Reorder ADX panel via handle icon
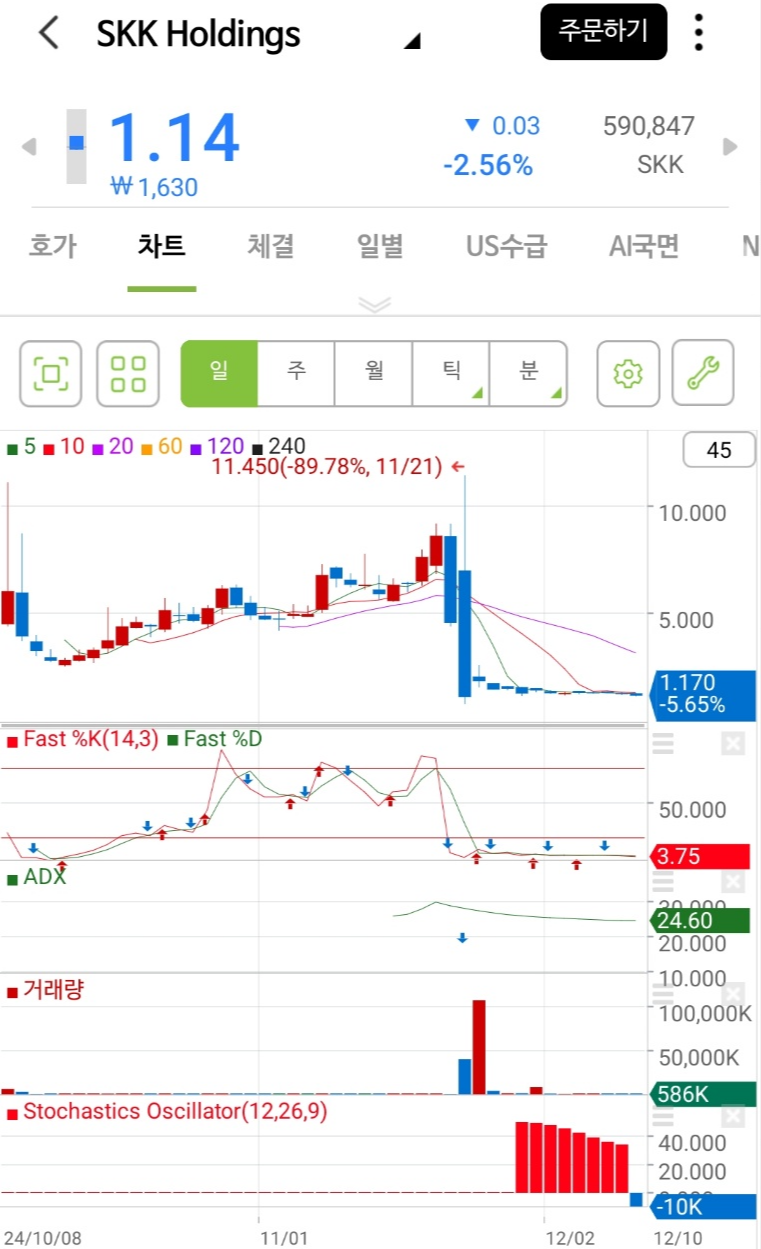 (x=663, y=881)
